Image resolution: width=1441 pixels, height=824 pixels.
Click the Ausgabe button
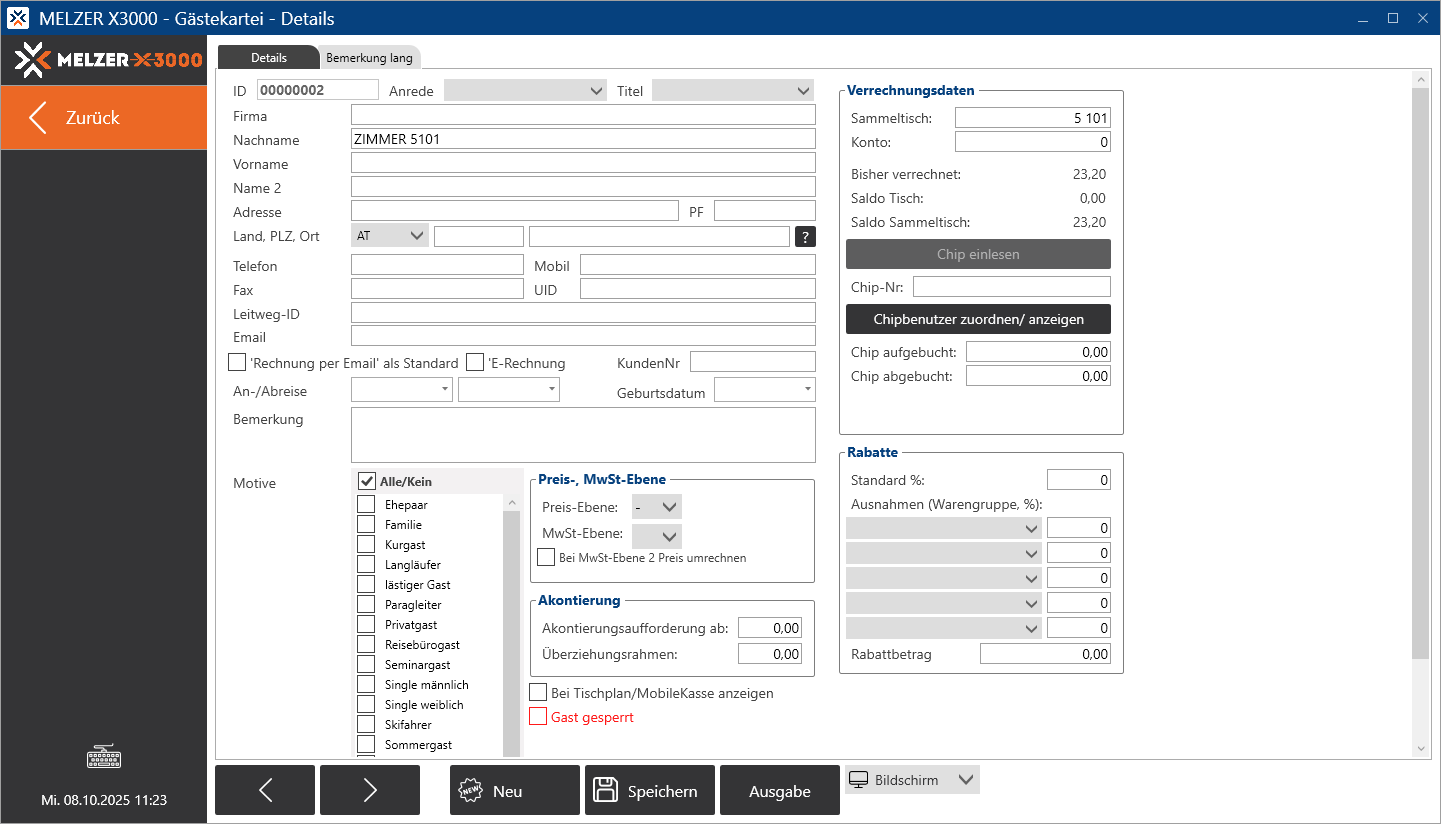(780, 791)
